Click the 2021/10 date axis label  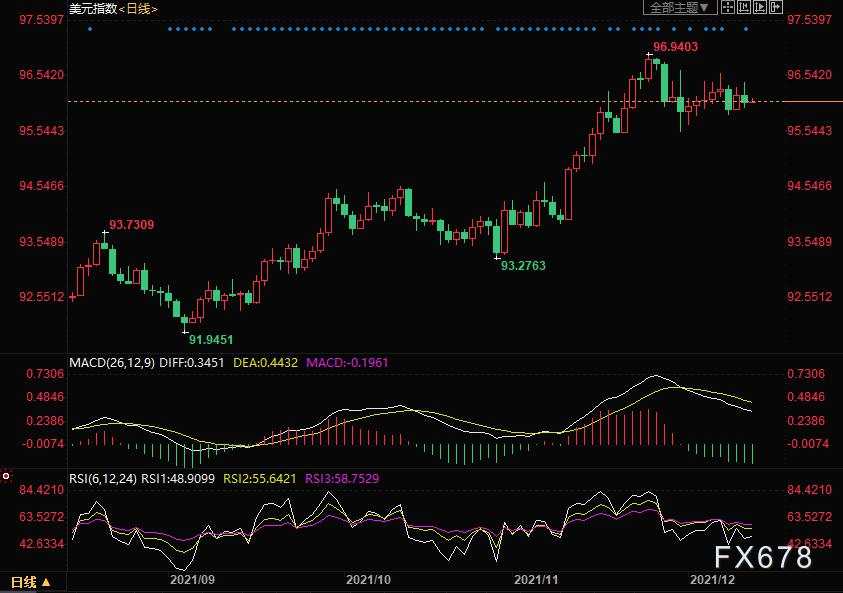tap(368, 580)
